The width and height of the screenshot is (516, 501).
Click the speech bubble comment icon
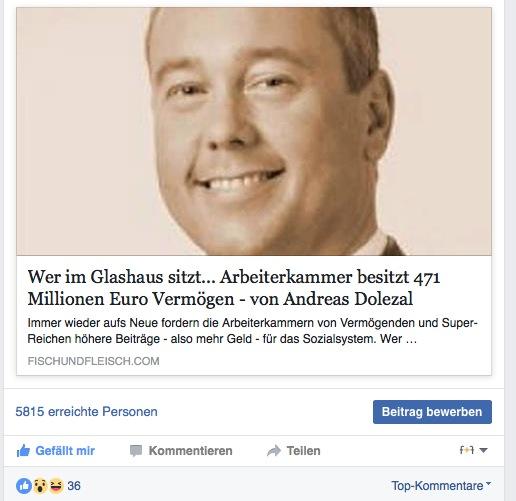[136, 451]
